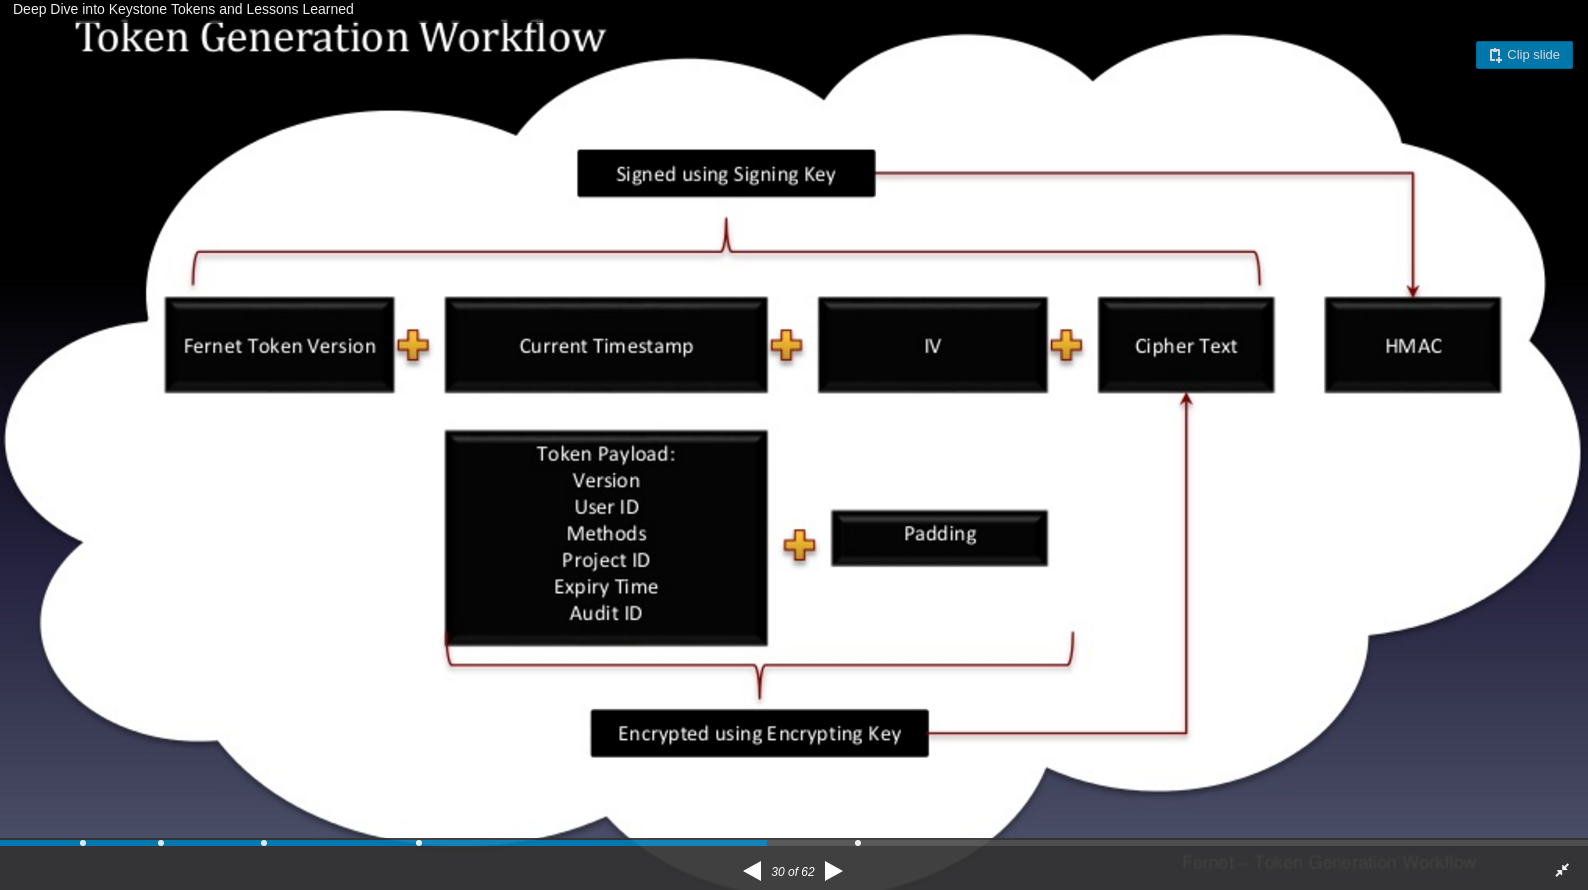Click the plus sign before Padding

point(799,545)
